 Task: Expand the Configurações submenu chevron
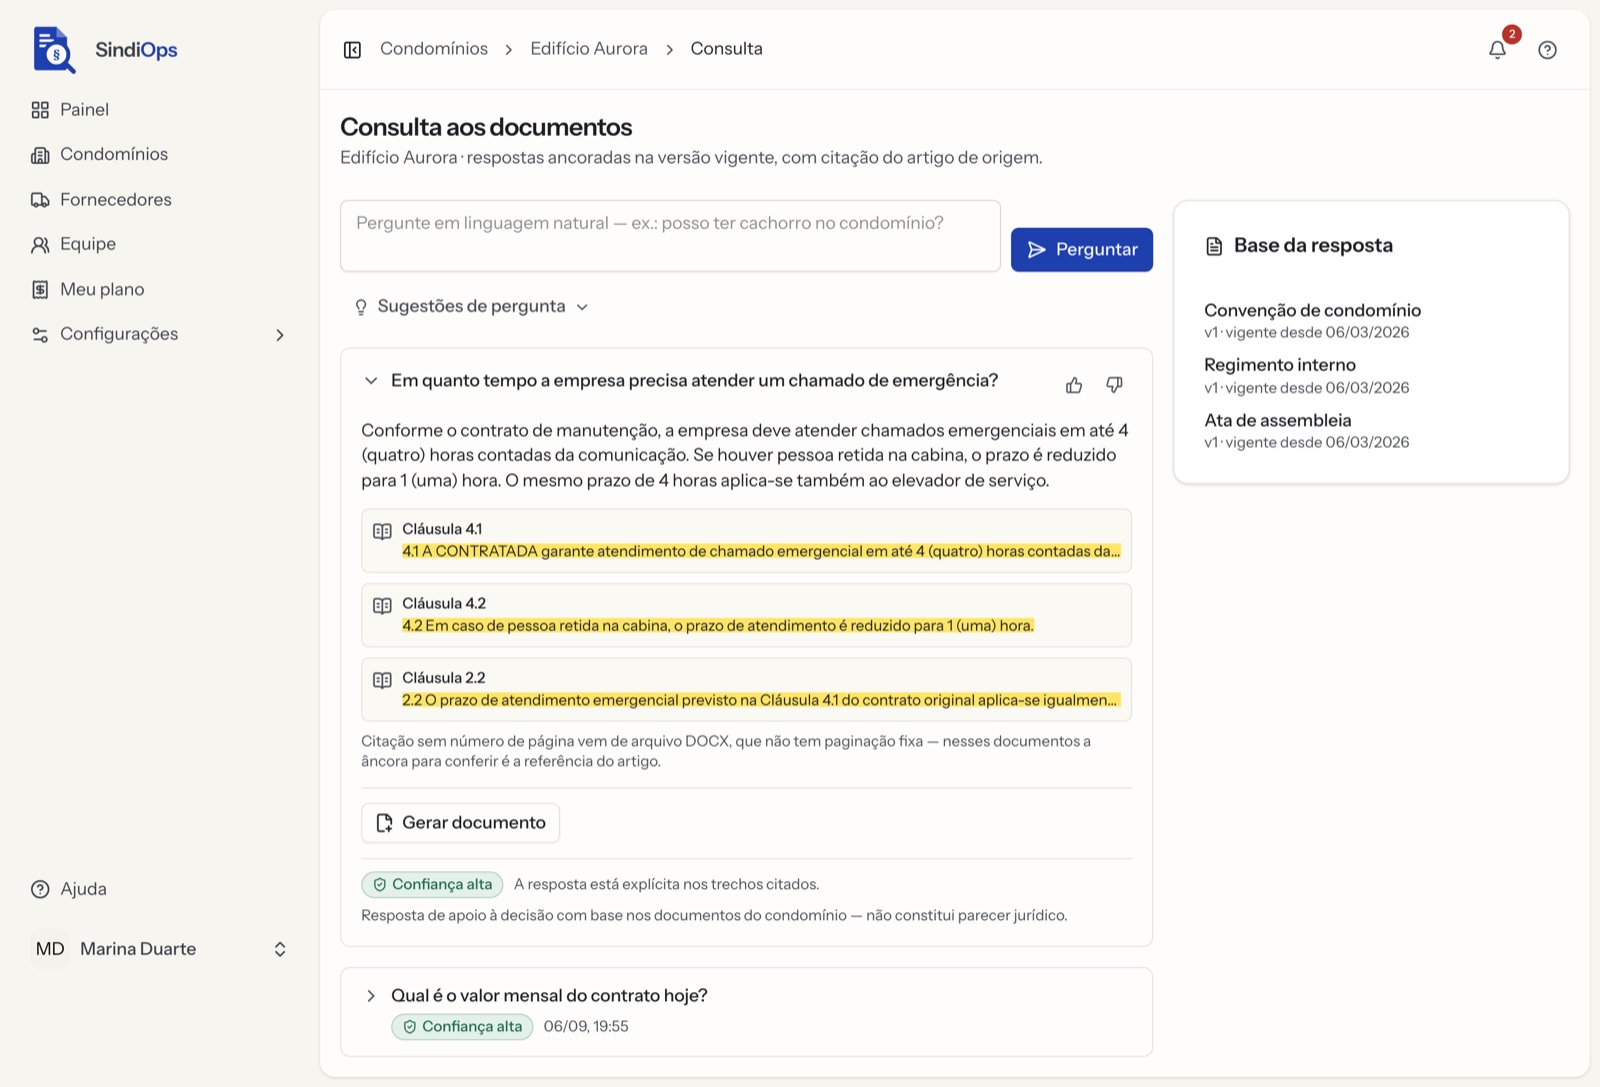pyautogui.click(x=280, y=335)
